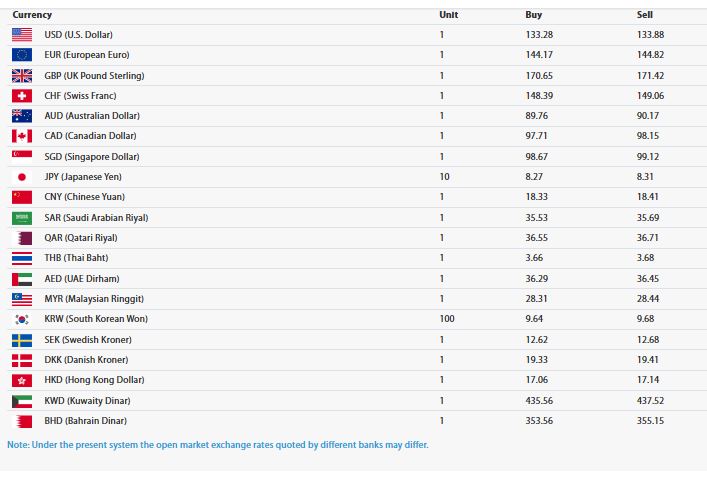Viewport: 707px width, 477px height.
Task: Click the Japanese flag icon
Action: pyautogui.click(x=22, y=177)
